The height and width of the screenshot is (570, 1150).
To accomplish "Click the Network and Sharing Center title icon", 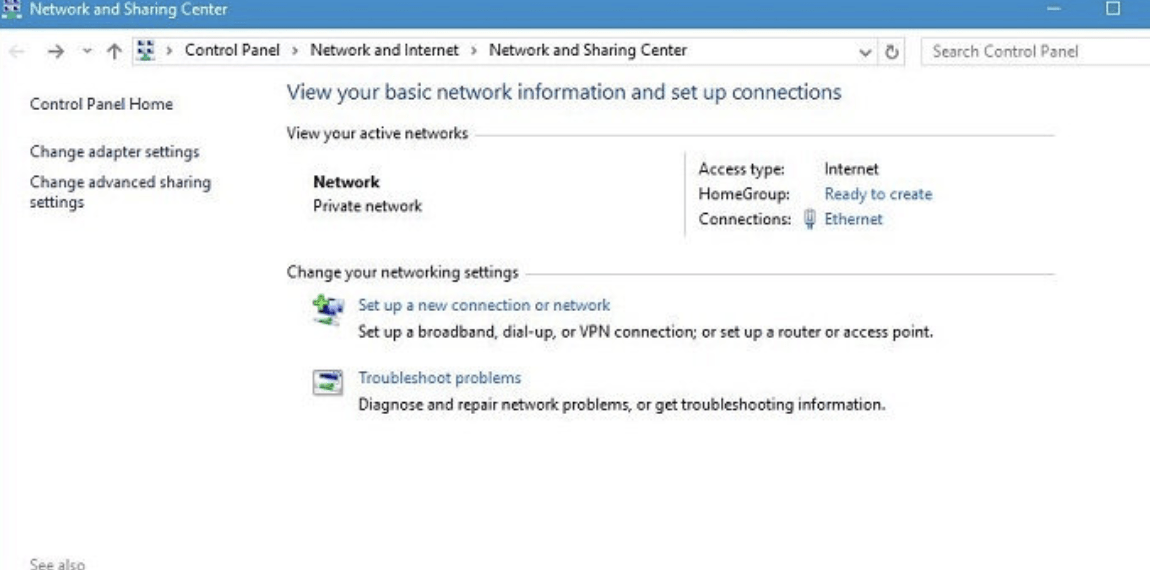I will pyautogui.click(x=12, y=9).
